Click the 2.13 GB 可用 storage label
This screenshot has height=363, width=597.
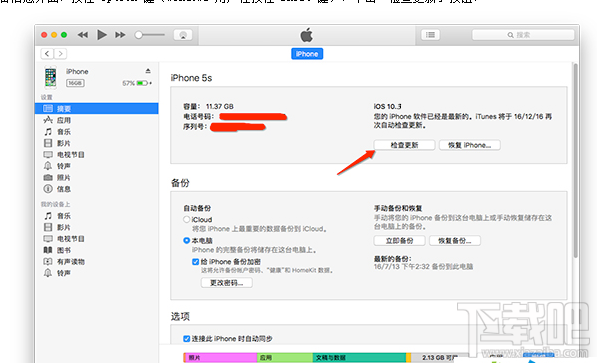click(439, 358)
